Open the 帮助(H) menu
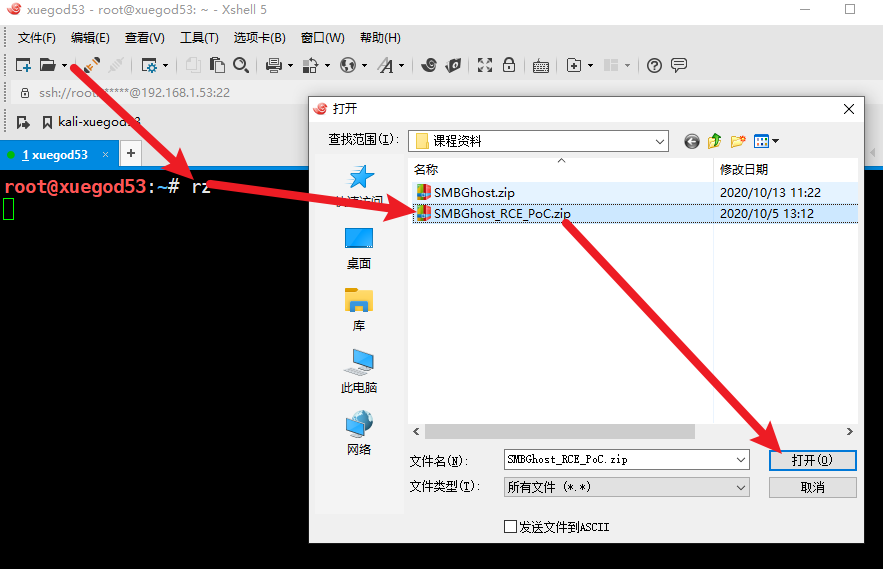Image resolution: width=883 pixels, height=569 pixels. [380, 38]
